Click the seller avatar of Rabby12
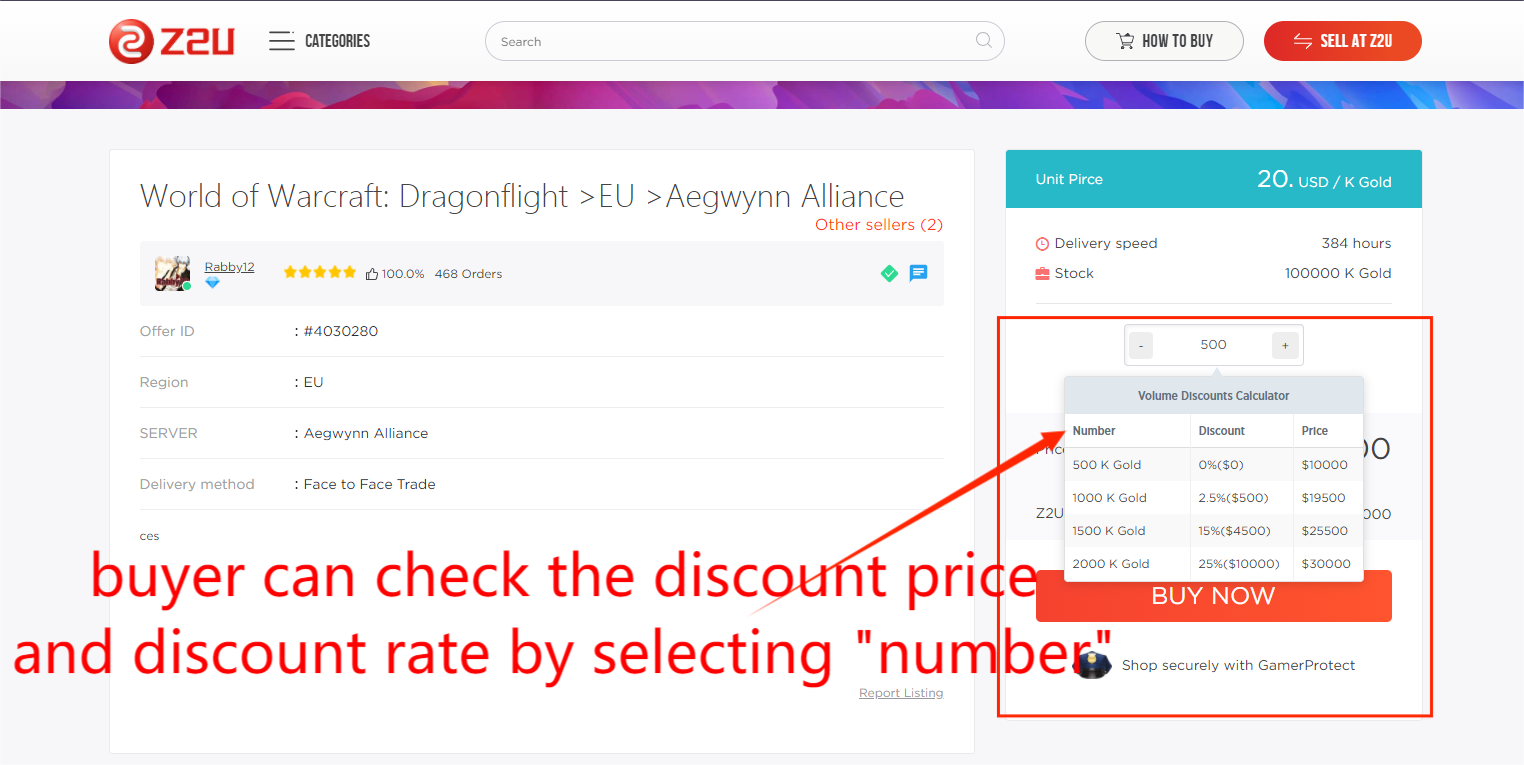The width and height of the screenshot is (1524, 765). 173,273
